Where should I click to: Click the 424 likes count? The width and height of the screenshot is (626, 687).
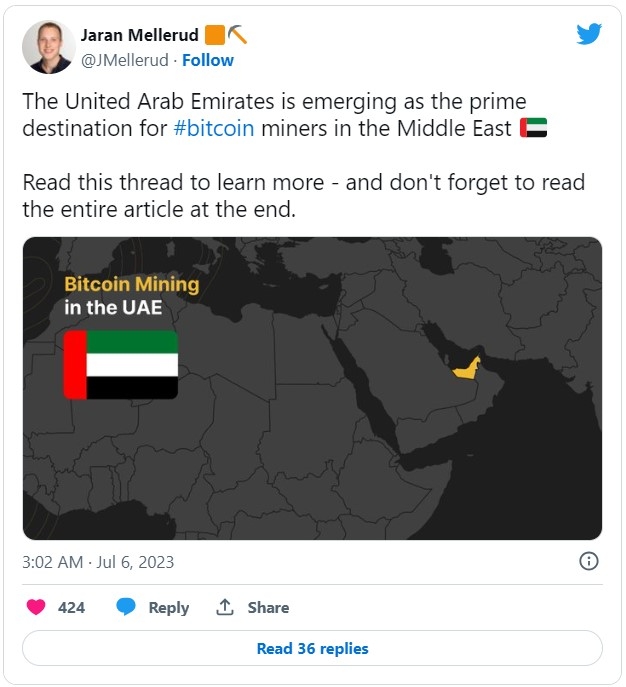(72, 607)
